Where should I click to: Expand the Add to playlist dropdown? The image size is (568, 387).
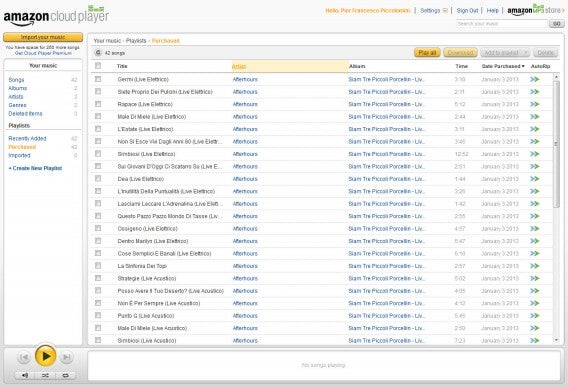(x=505, y=53)
